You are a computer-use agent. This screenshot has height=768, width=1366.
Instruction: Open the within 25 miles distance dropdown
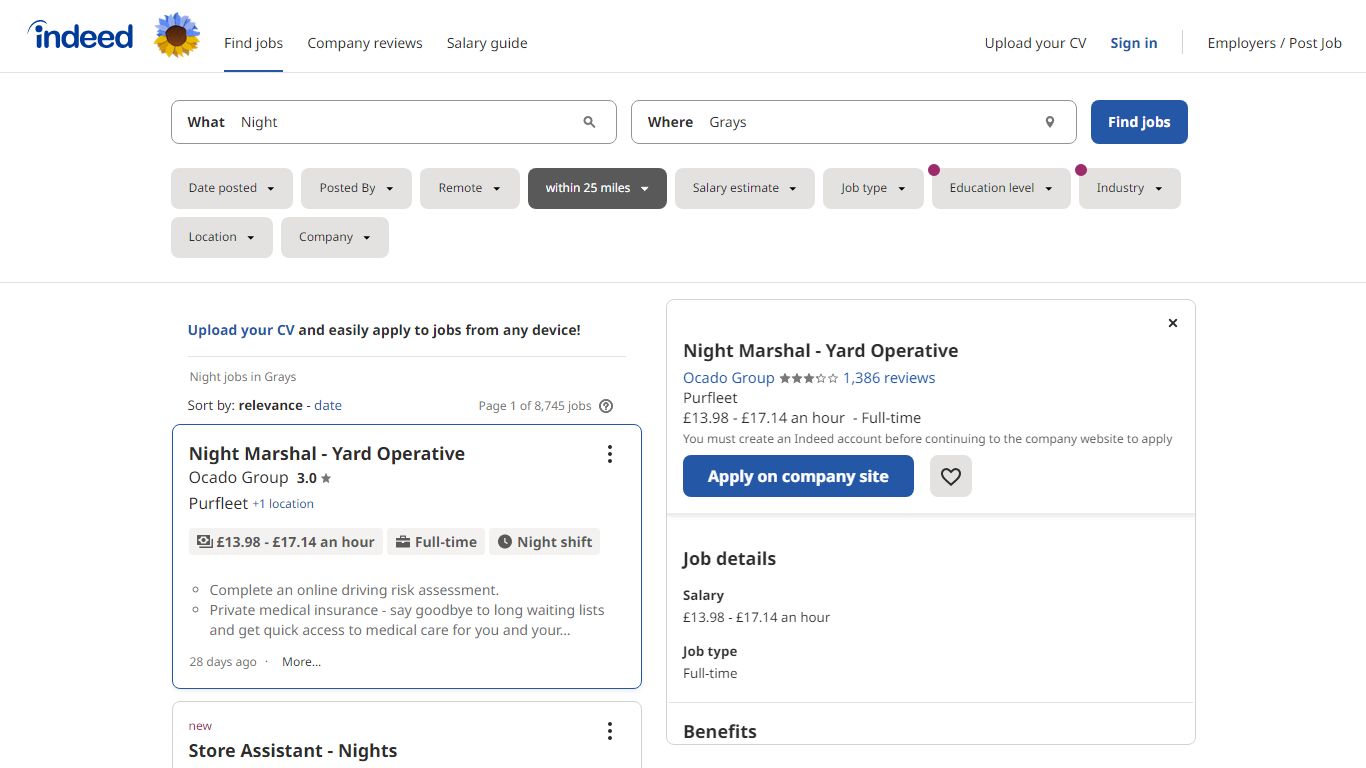click(x=597, y=188)
